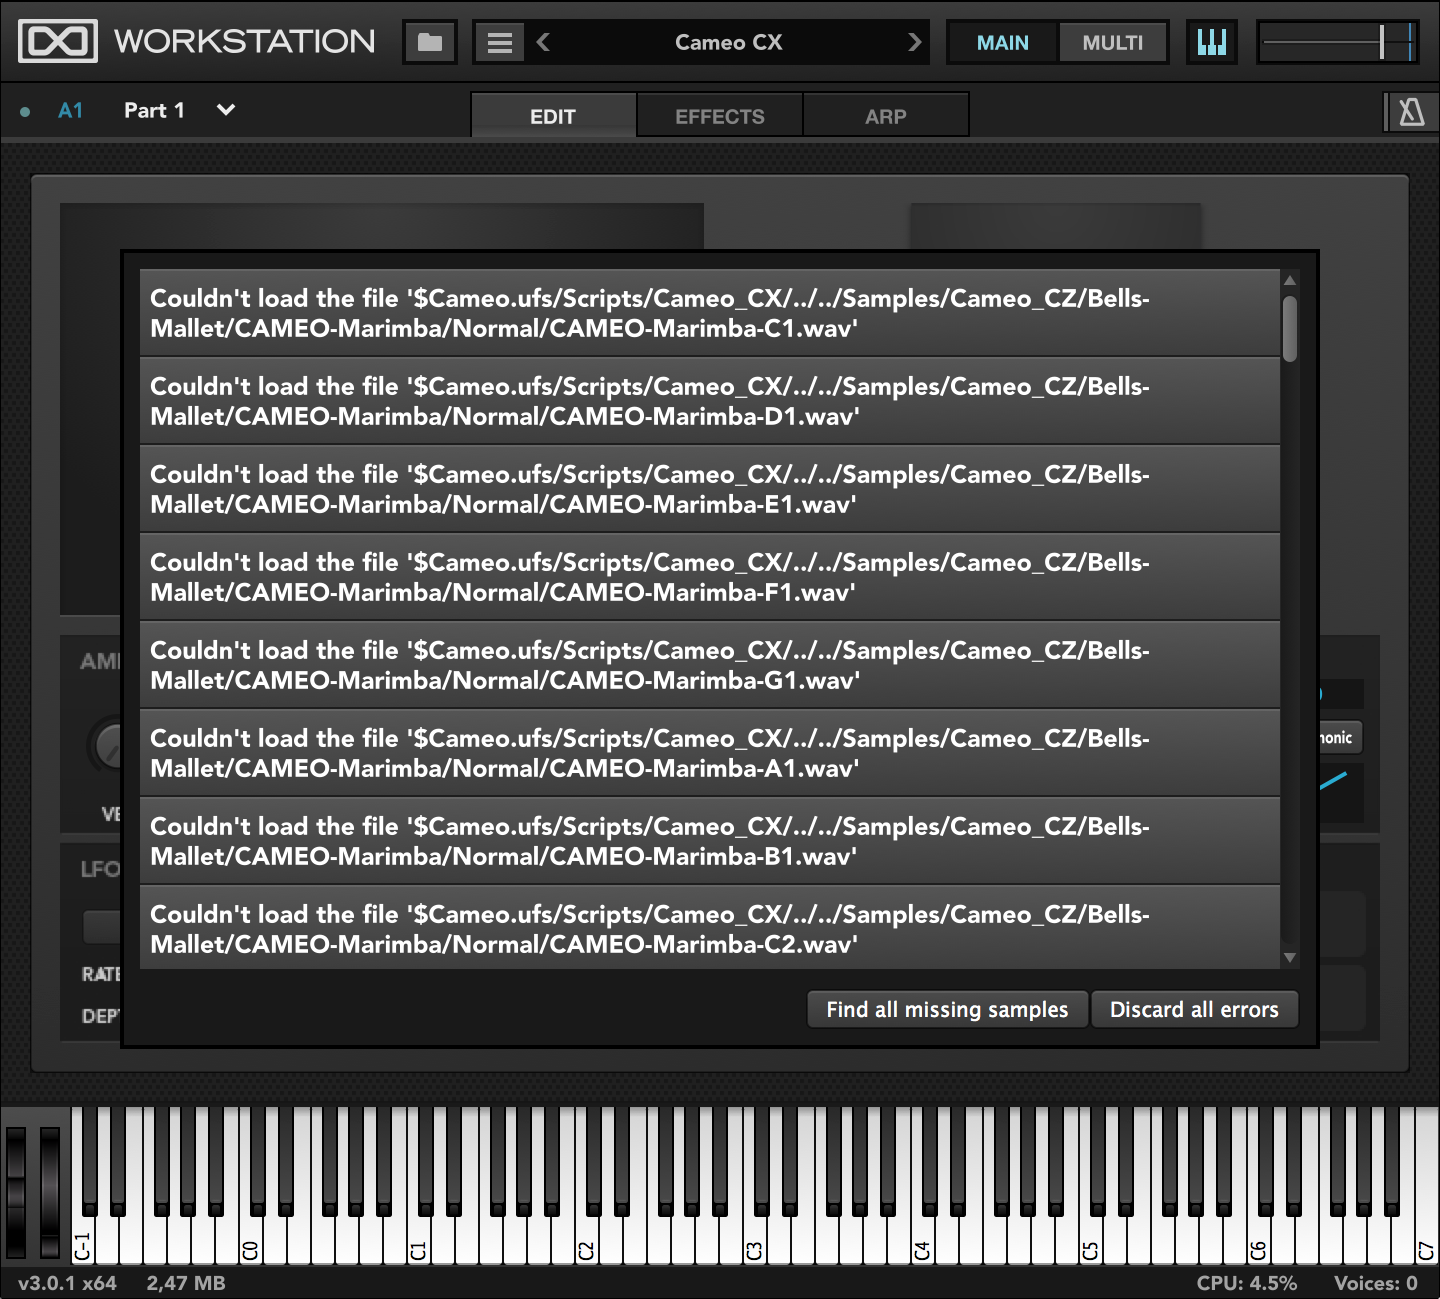Adjust the master volume slider
Viewport: 1440px width, 1299px height.
(1337, 42)
